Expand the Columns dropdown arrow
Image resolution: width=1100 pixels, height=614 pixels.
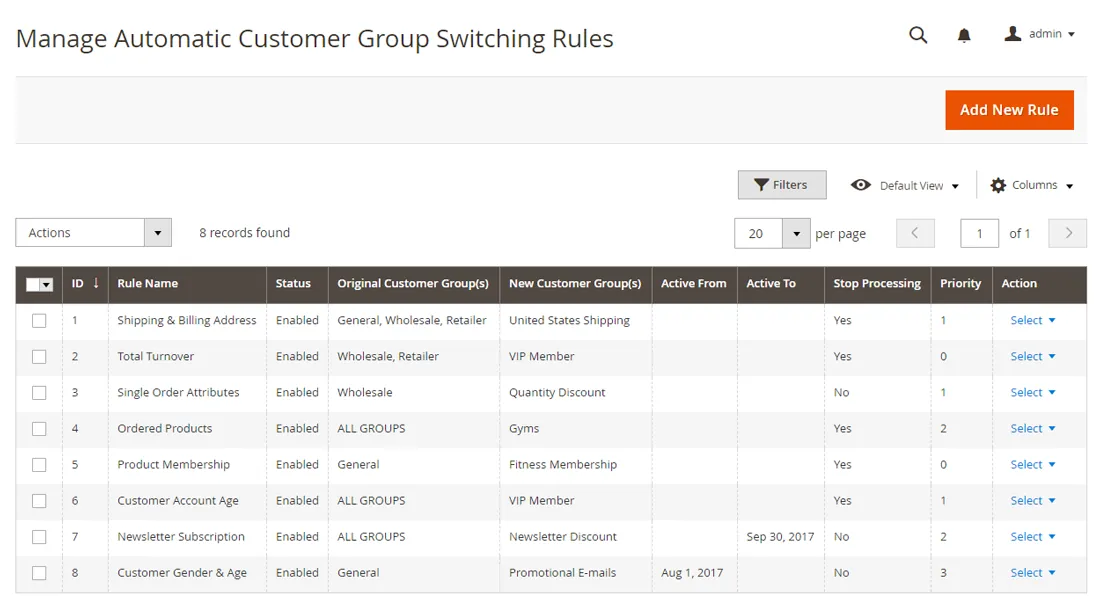[1069, 187]
